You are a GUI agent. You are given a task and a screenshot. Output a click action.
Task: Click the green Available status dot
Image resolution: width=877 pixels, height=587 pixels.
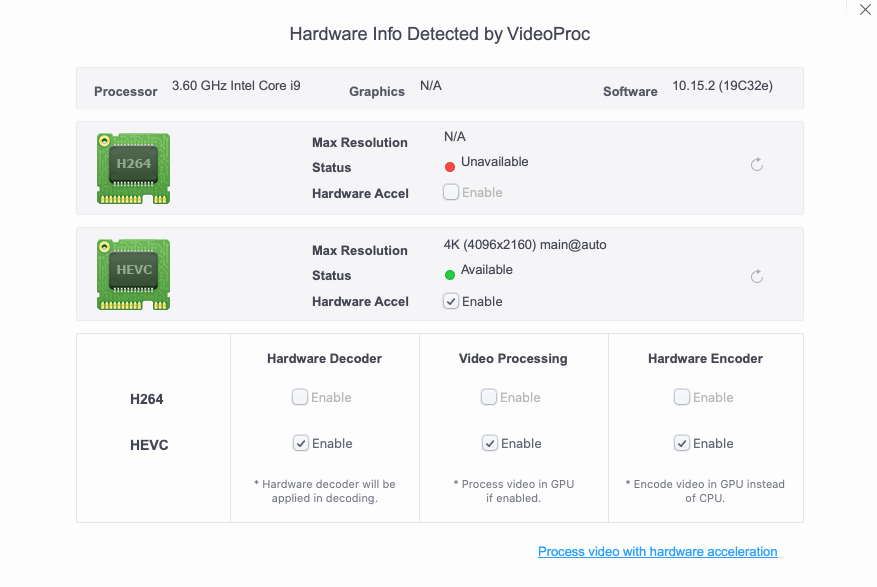[x=450, y=274]
